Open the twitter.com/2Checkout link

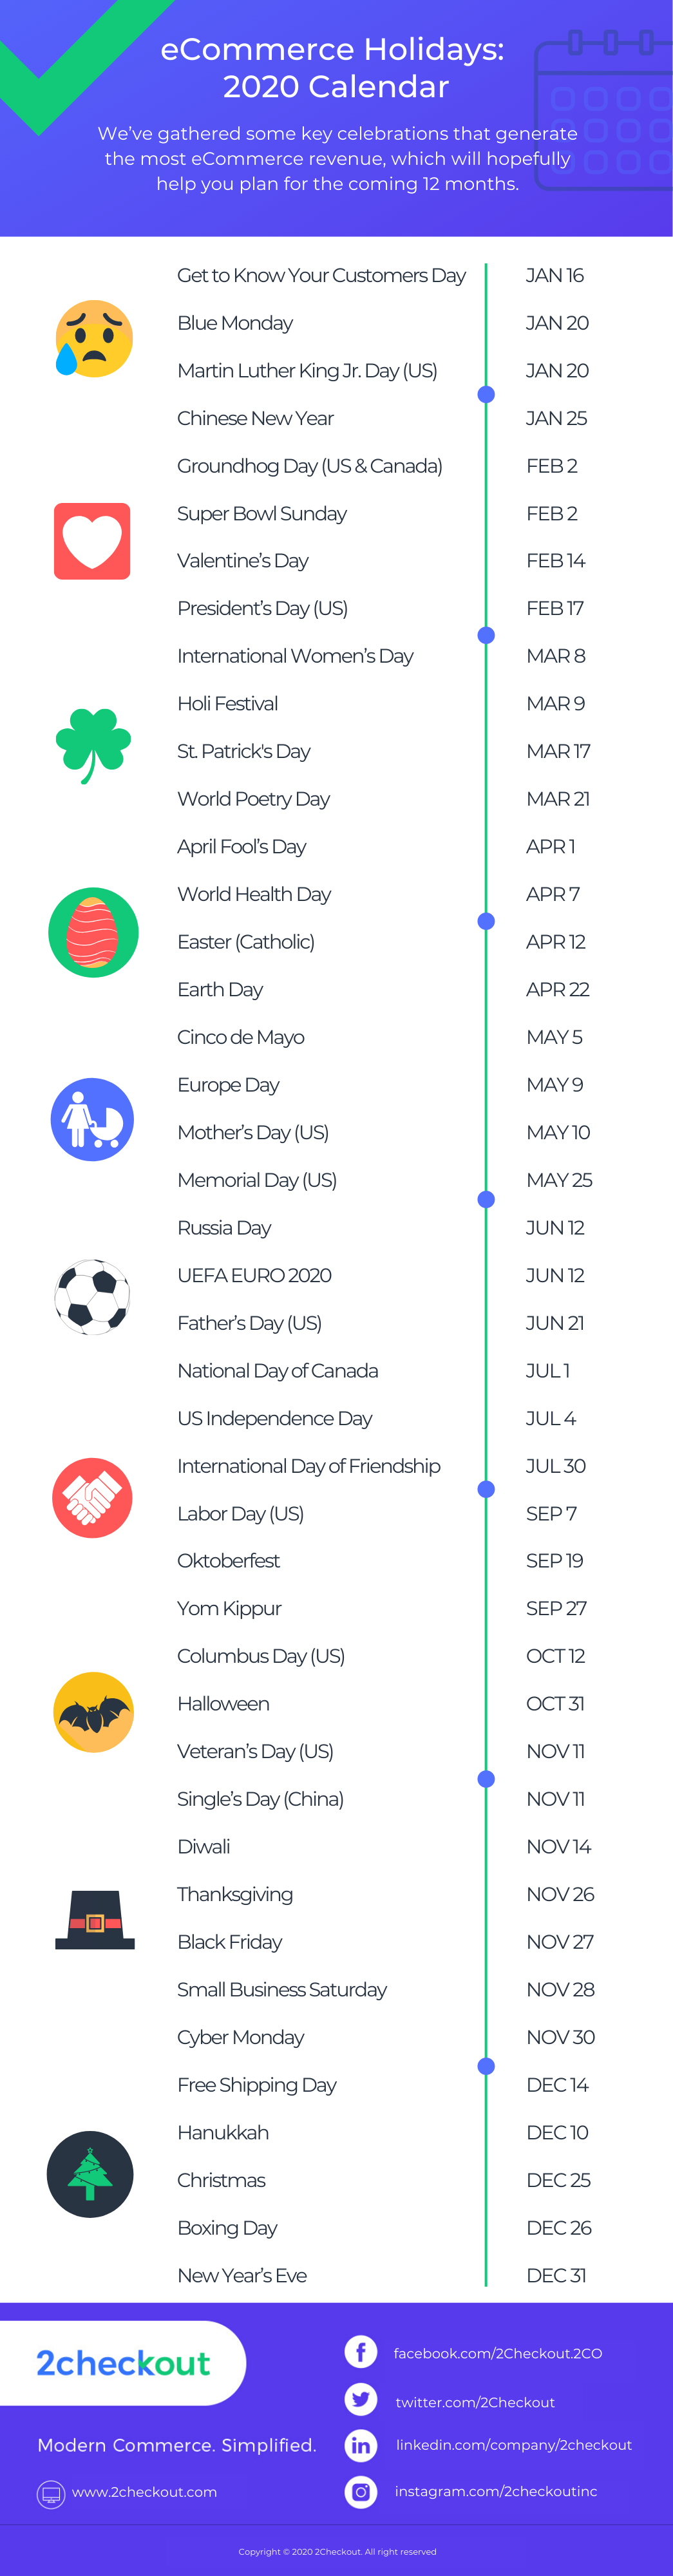pos(475,2402)
